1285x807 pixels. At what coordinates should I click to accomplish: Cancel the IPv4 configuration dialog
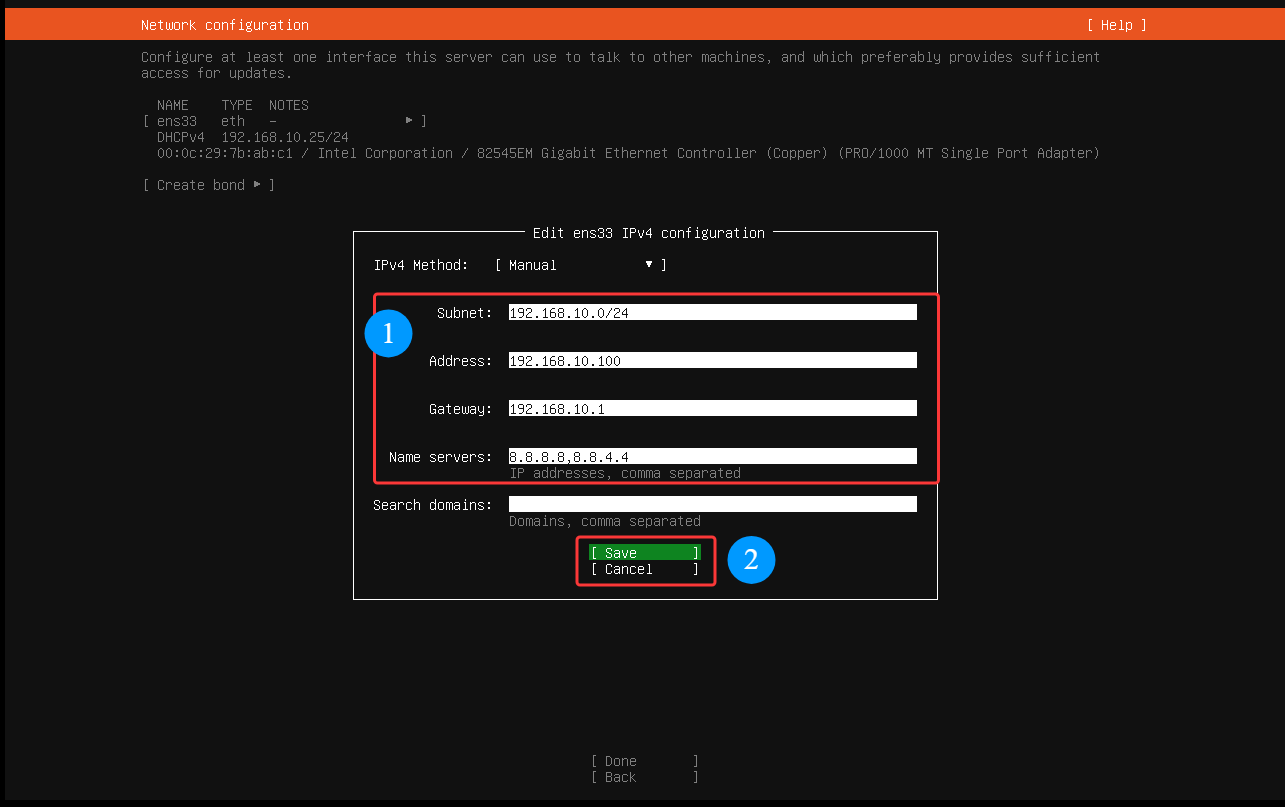[x=644, y=569]
